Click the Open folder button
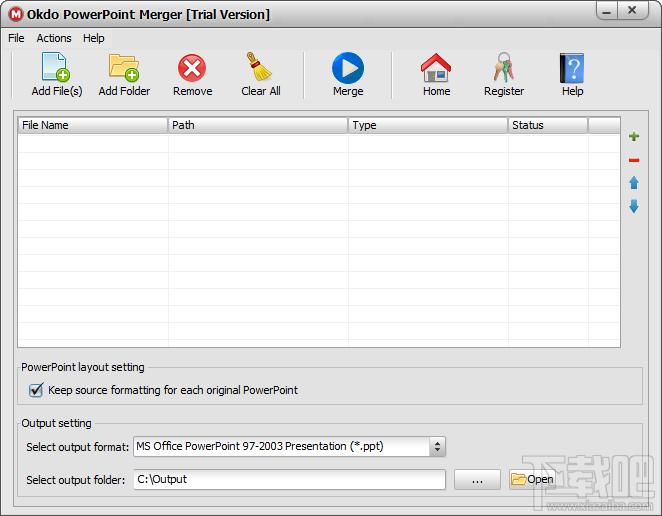This screenshot has height=516, width=662. click(532, 480)
